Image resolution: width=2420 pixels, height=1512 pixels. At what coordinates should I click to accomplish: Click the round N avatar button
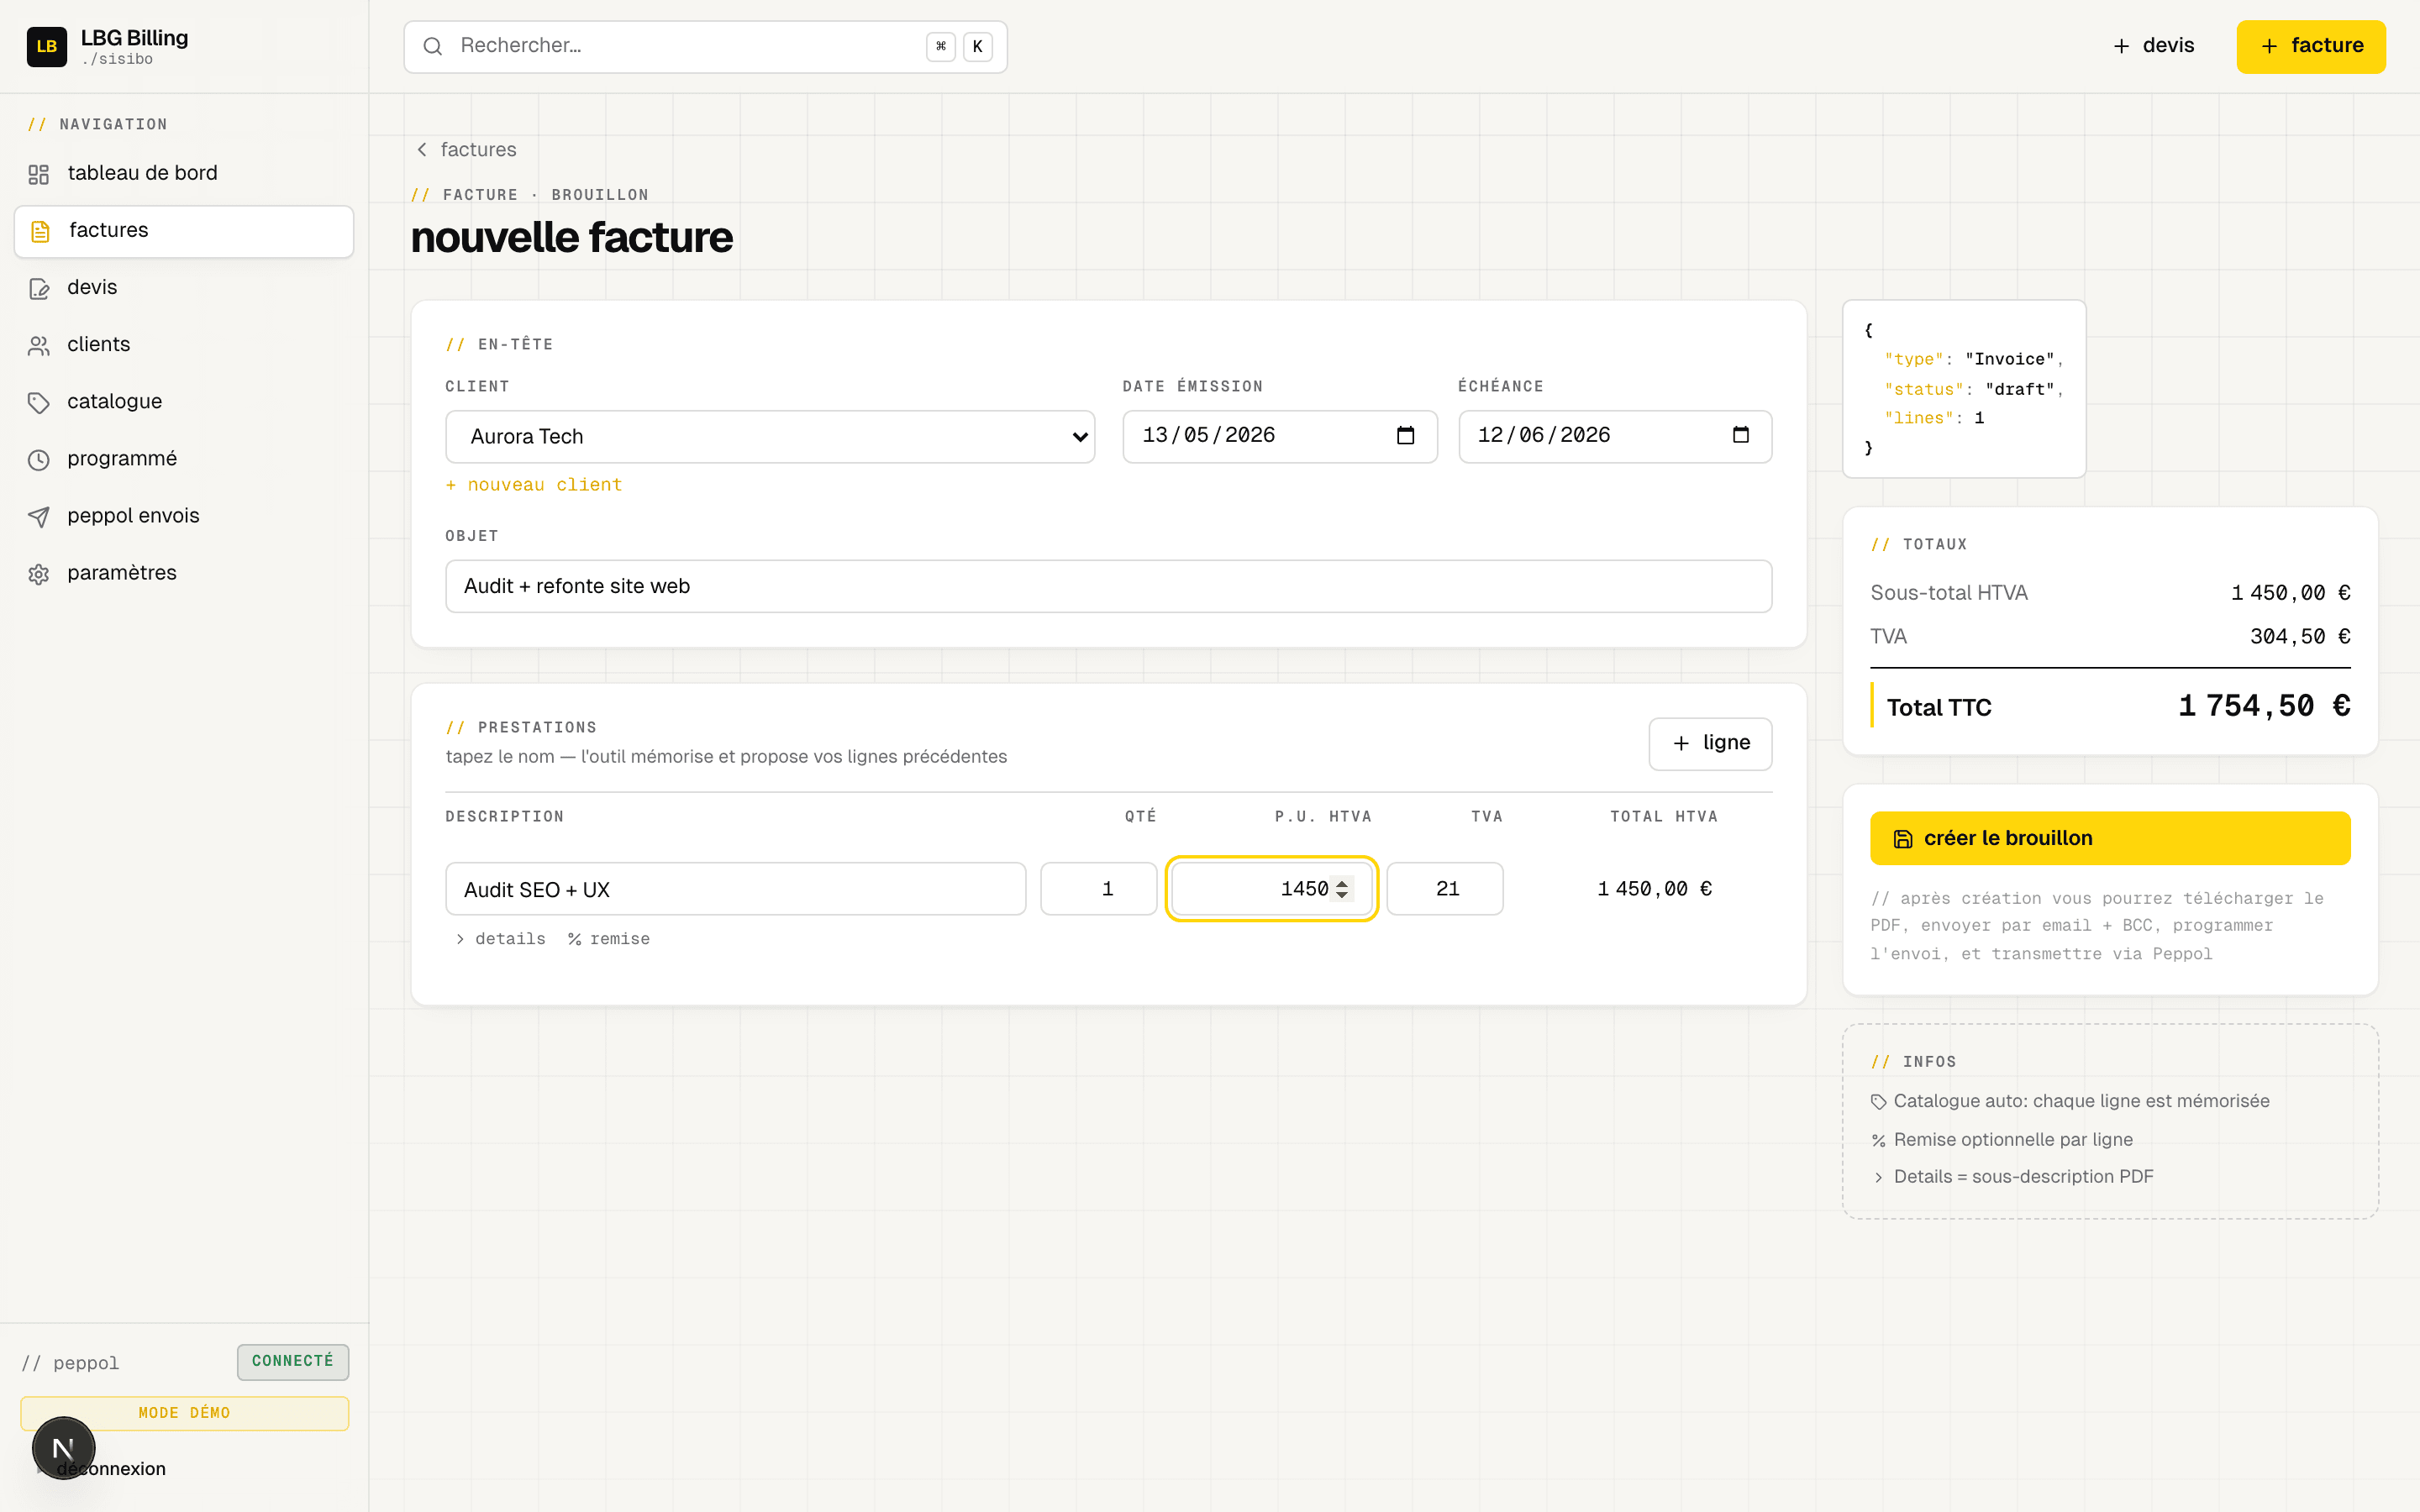(x=63, y=1448)
